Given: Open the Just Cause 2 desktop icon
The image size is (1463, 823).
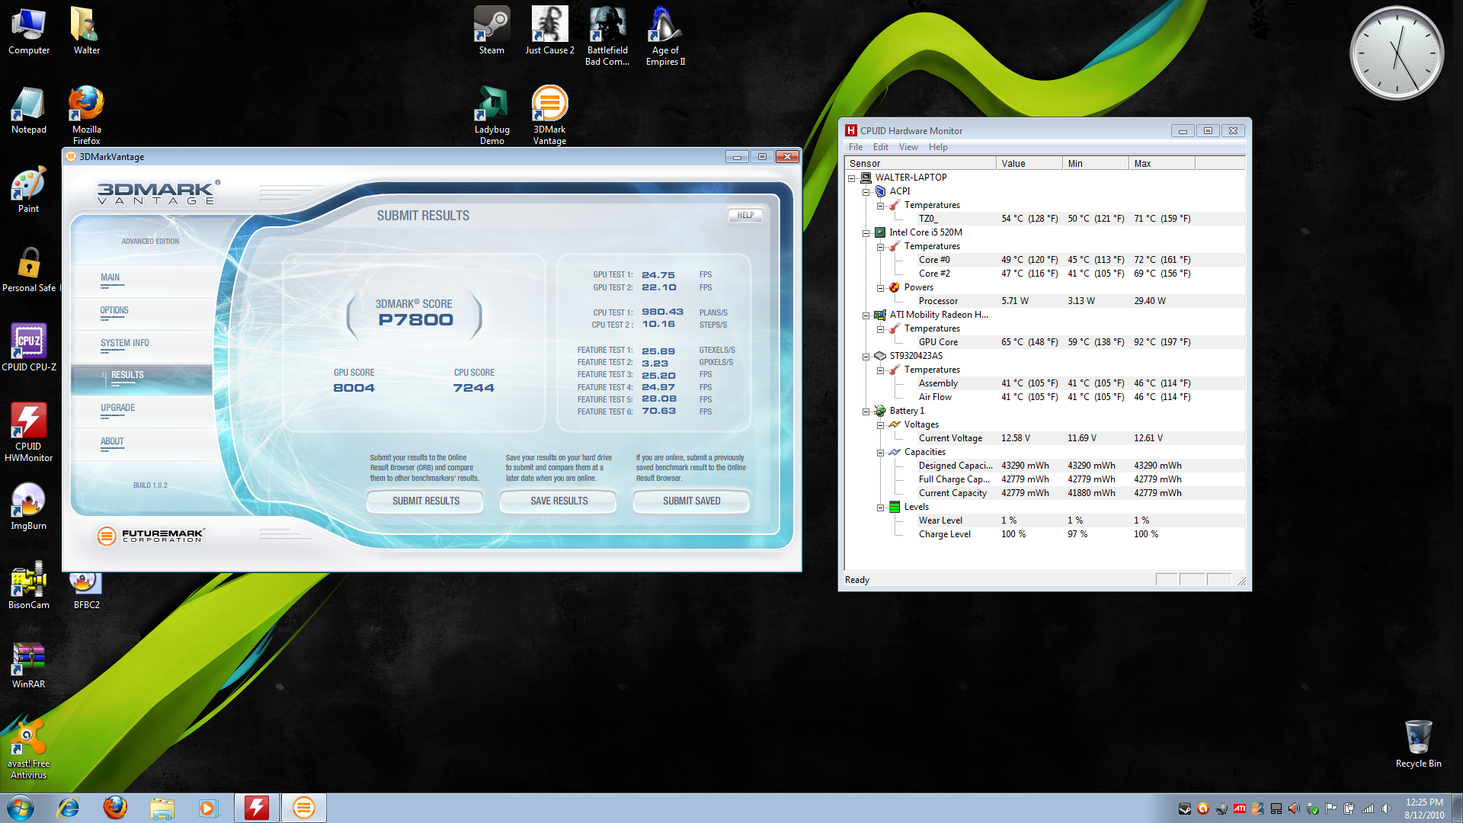Looking at the screenshot, I should 549,28.
